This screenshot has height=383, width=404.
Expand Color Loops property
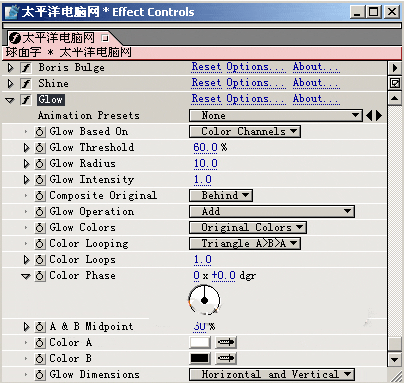pyautogui.click(x=26, y=260)
